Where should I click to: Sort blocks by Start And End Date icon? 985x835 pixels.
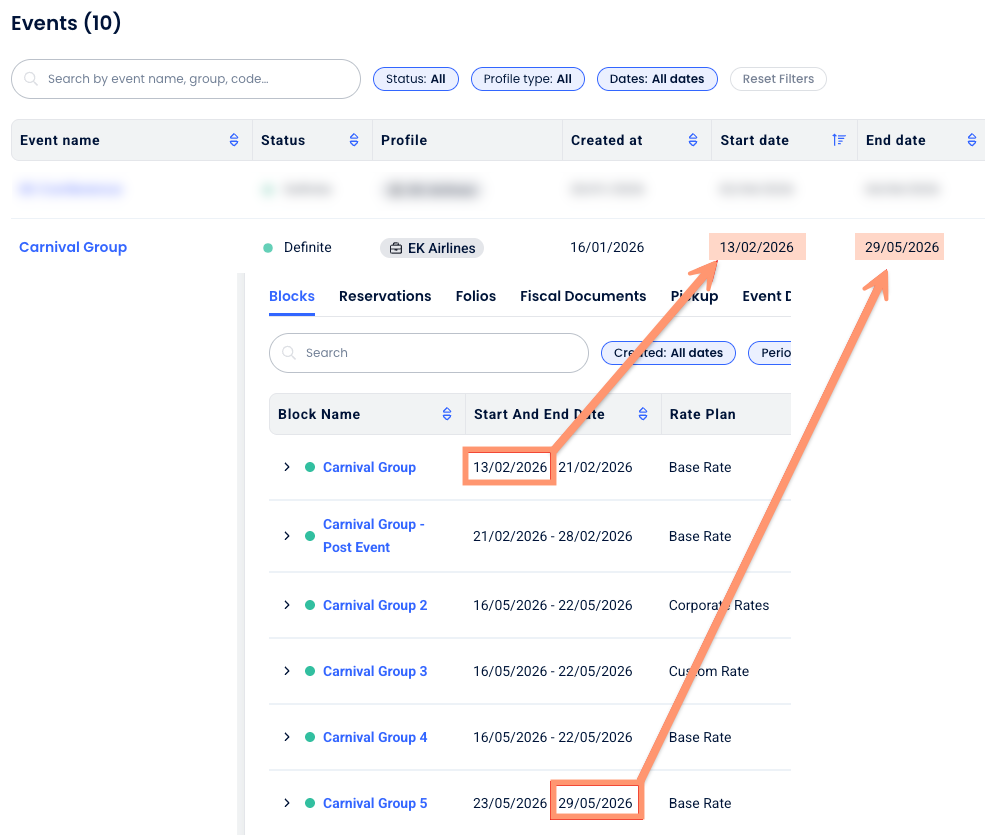point(643,414)
